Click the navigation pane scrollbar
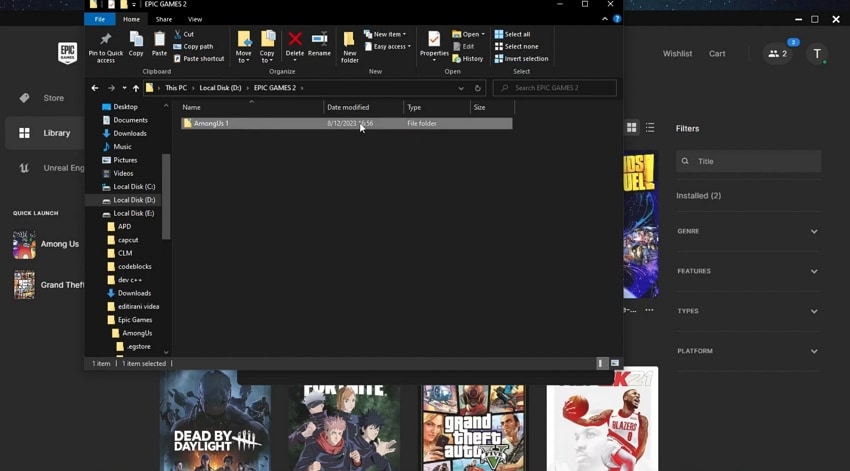Screen dimensions: 850x471 tap(166, 196)
